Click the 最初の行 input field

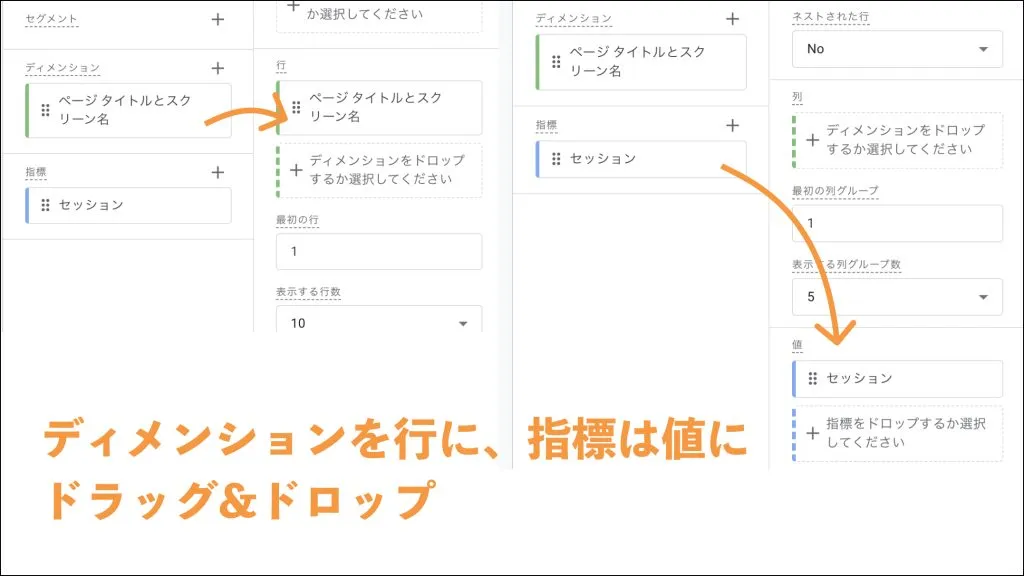point(379,251)
